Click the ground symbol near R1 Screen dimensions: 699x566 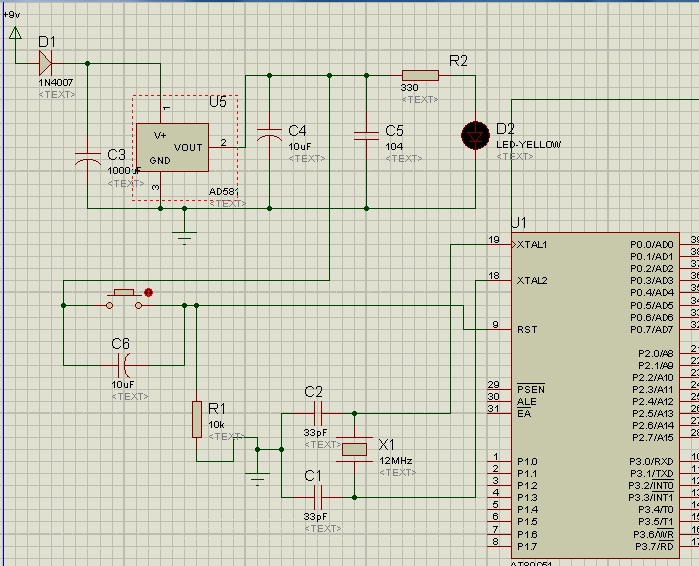point(258,476)
